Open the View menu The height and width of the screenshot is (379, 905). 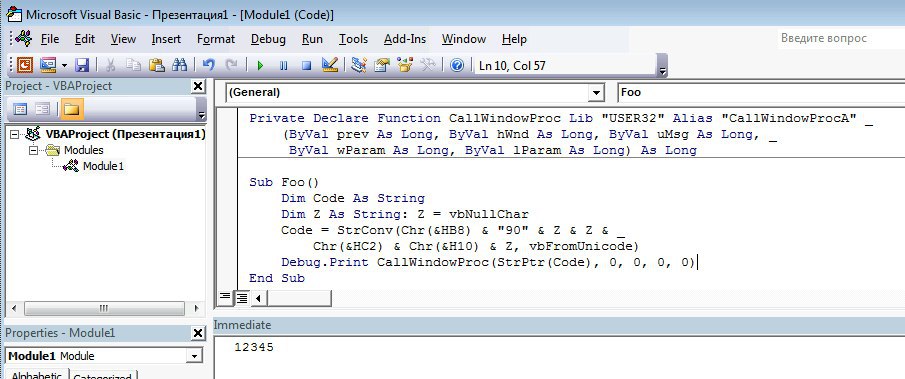click(x=123, y=39)
